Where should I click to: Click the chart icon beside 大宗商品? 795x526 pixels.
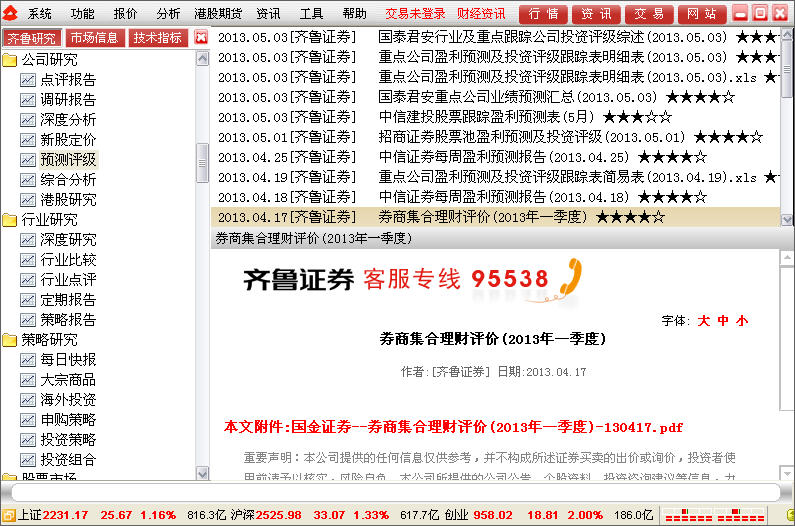pyautogui.click(x=28, y=379)
